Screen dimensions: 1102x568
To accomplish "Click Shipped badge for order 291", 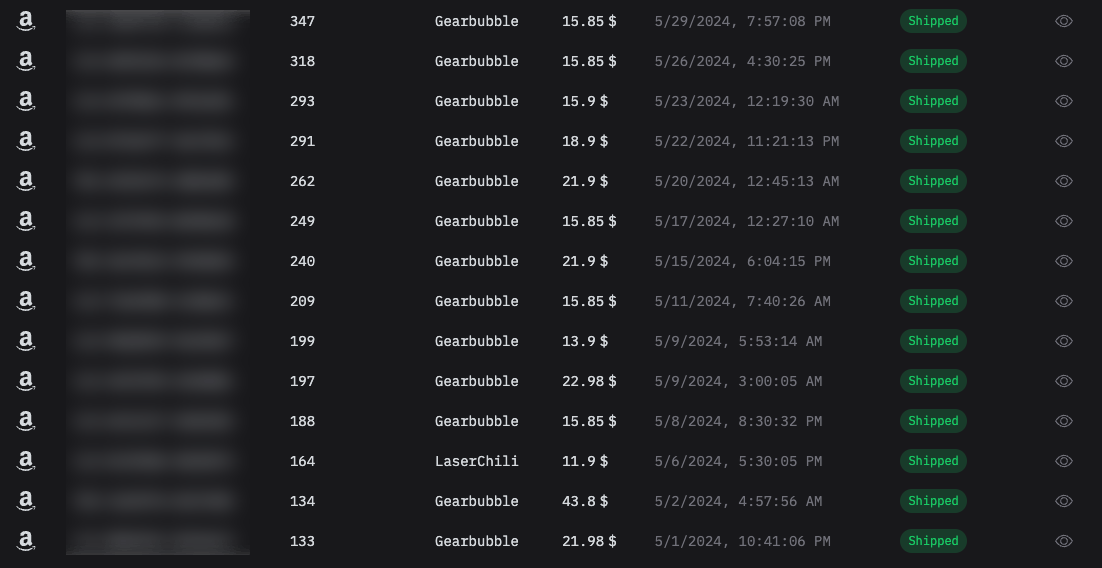I will [933, 141].
